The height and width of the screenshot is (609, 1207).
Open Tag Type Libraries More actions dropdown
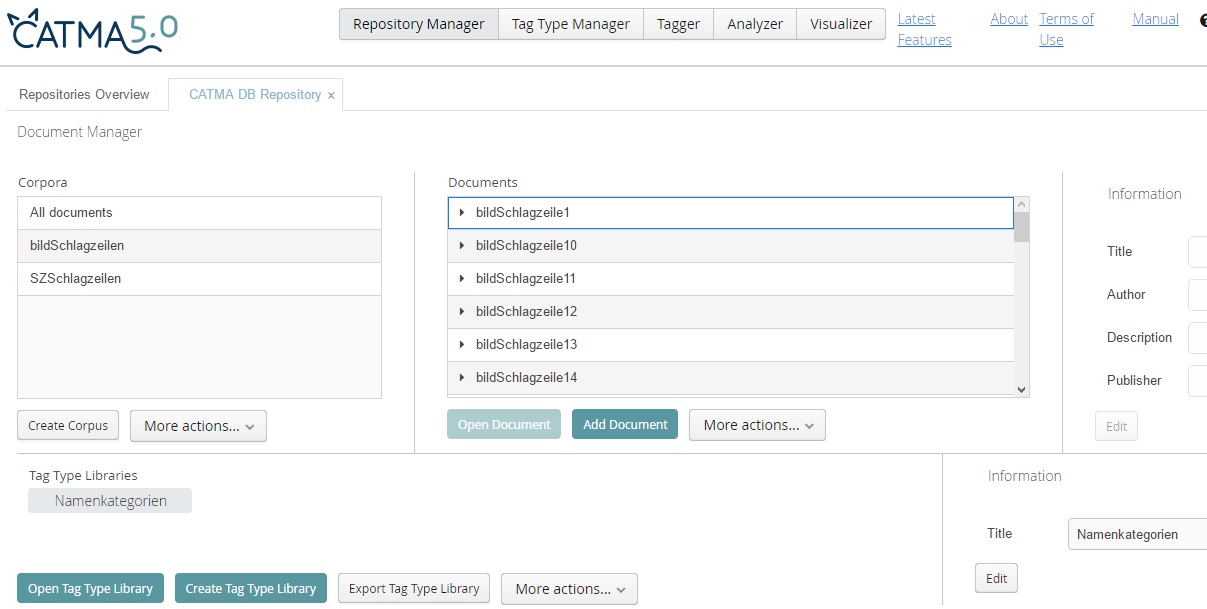[569, 589]
